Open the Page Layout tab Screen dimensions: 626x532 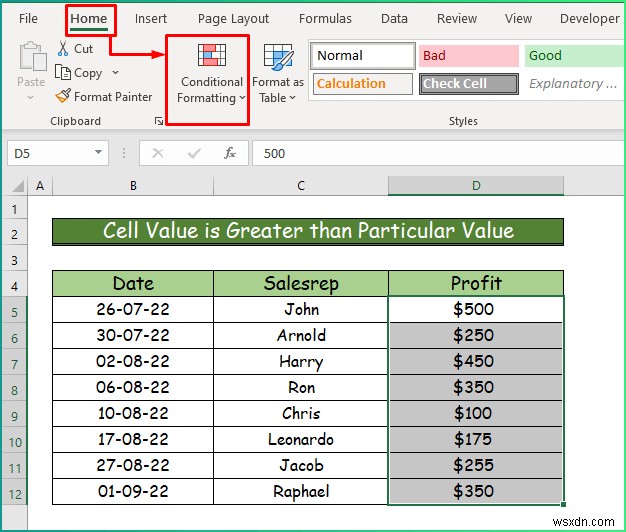(233, 18)
